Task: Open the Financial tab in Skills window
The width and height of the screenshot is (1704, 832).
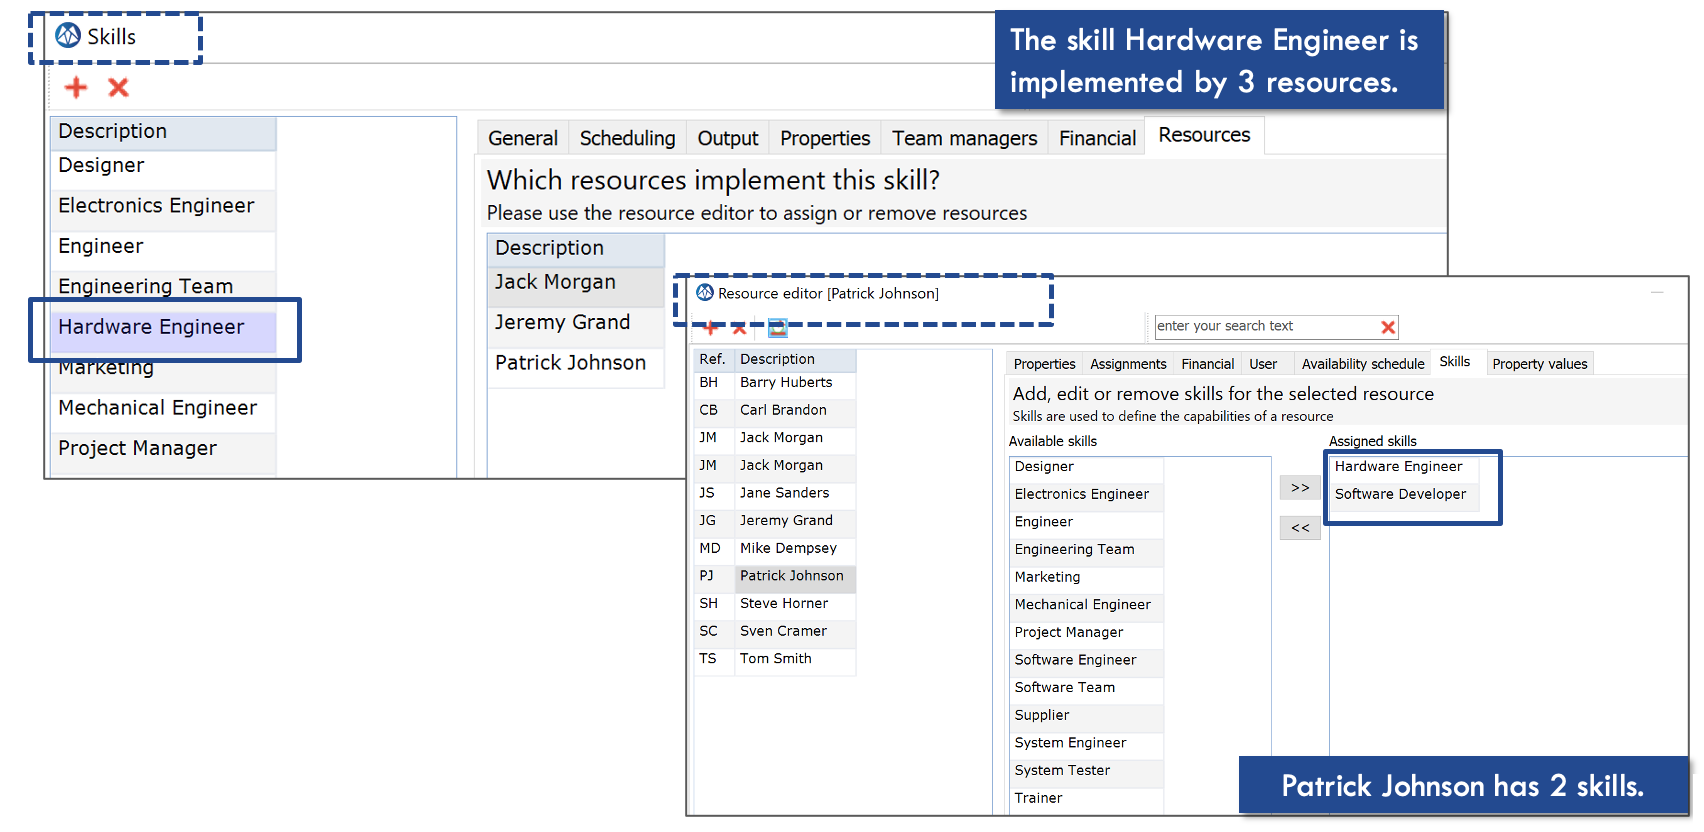Action: click(1097, 138)
